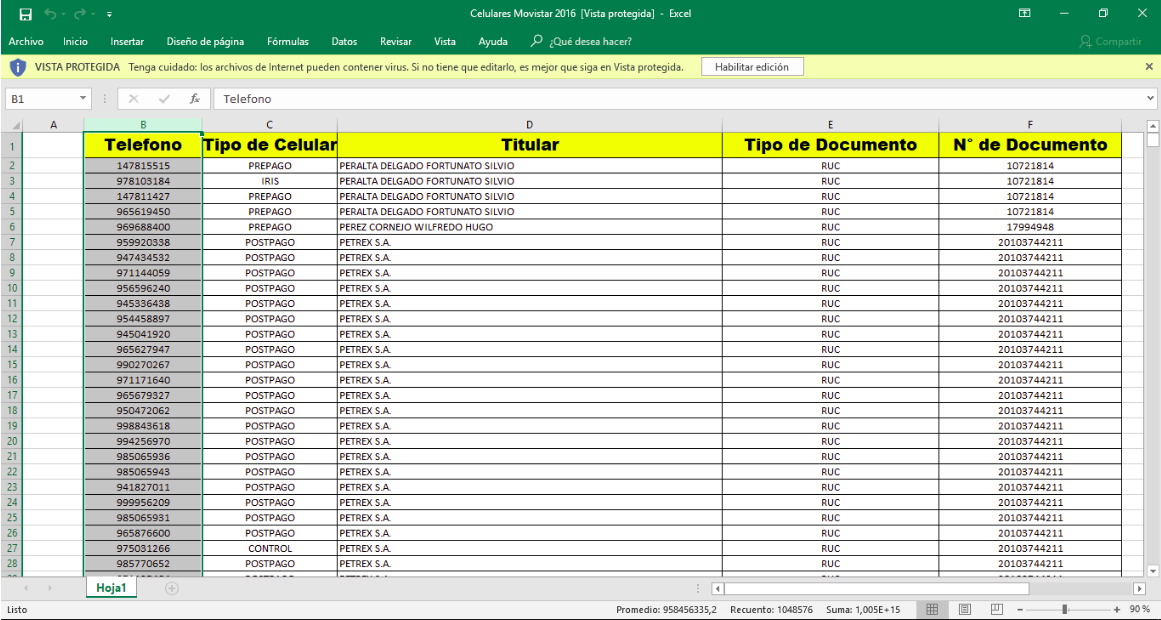Switch to Page Layout view icon
1161x620 pixels.
coord(965,609)
